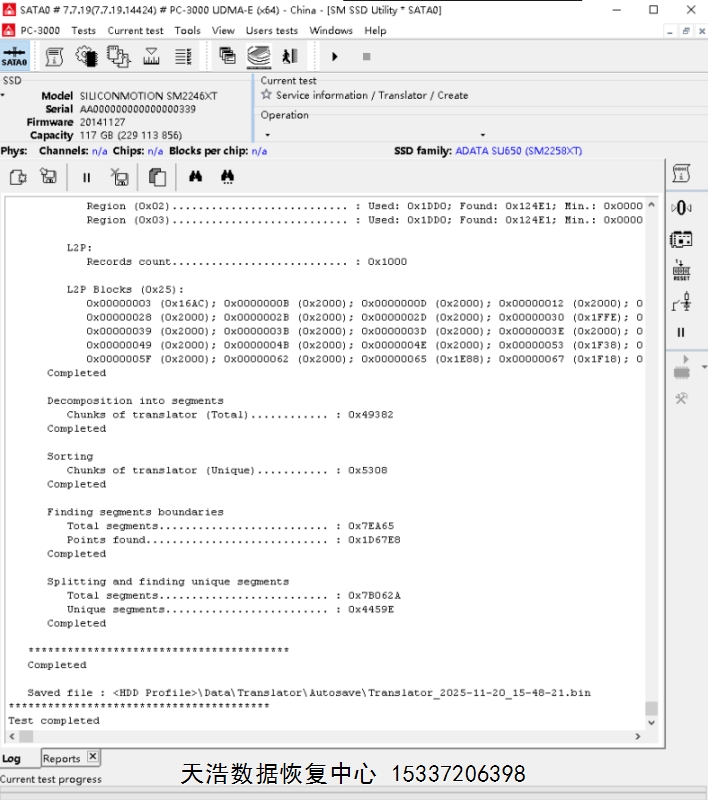Click the wrench tools icon in right sidebar

(x=681, y=398)
